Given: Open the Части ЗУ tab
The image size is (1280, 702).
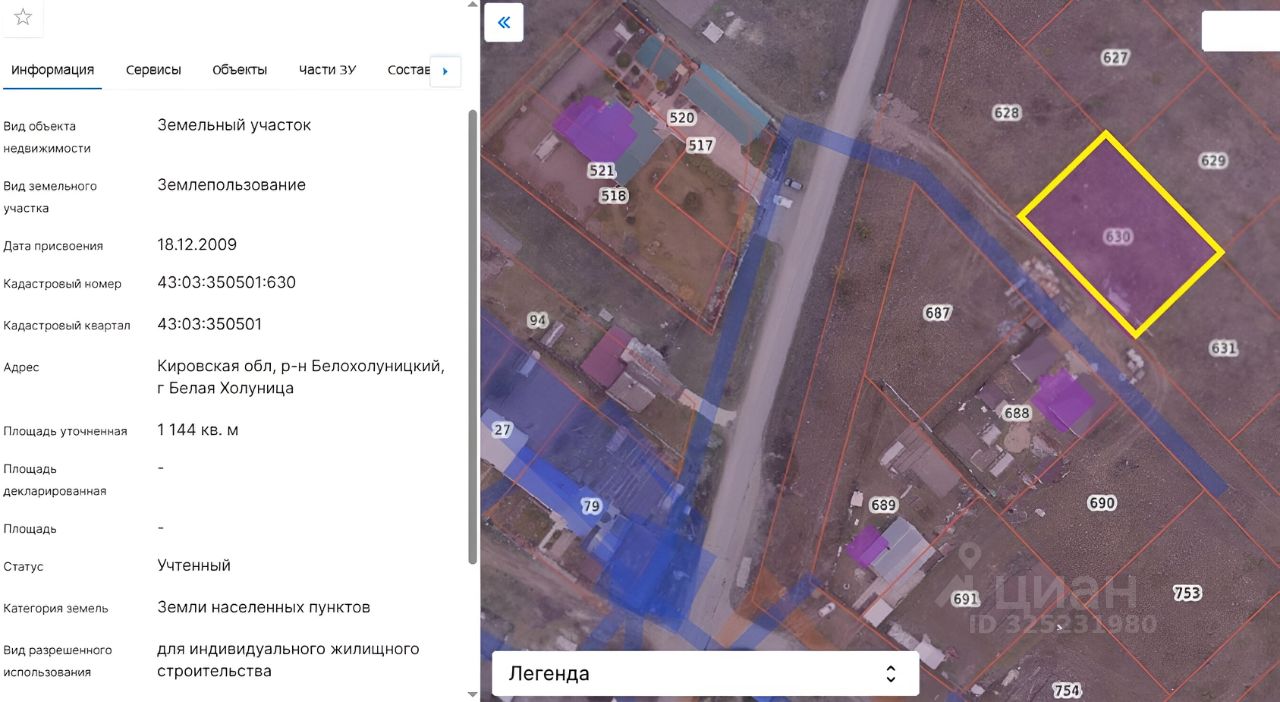Looking at the screenshot, I should [x=327, y=70].
